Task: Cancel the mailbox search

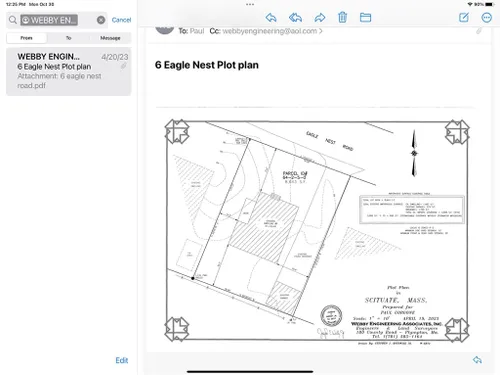Action: click(x=121, y=20)
